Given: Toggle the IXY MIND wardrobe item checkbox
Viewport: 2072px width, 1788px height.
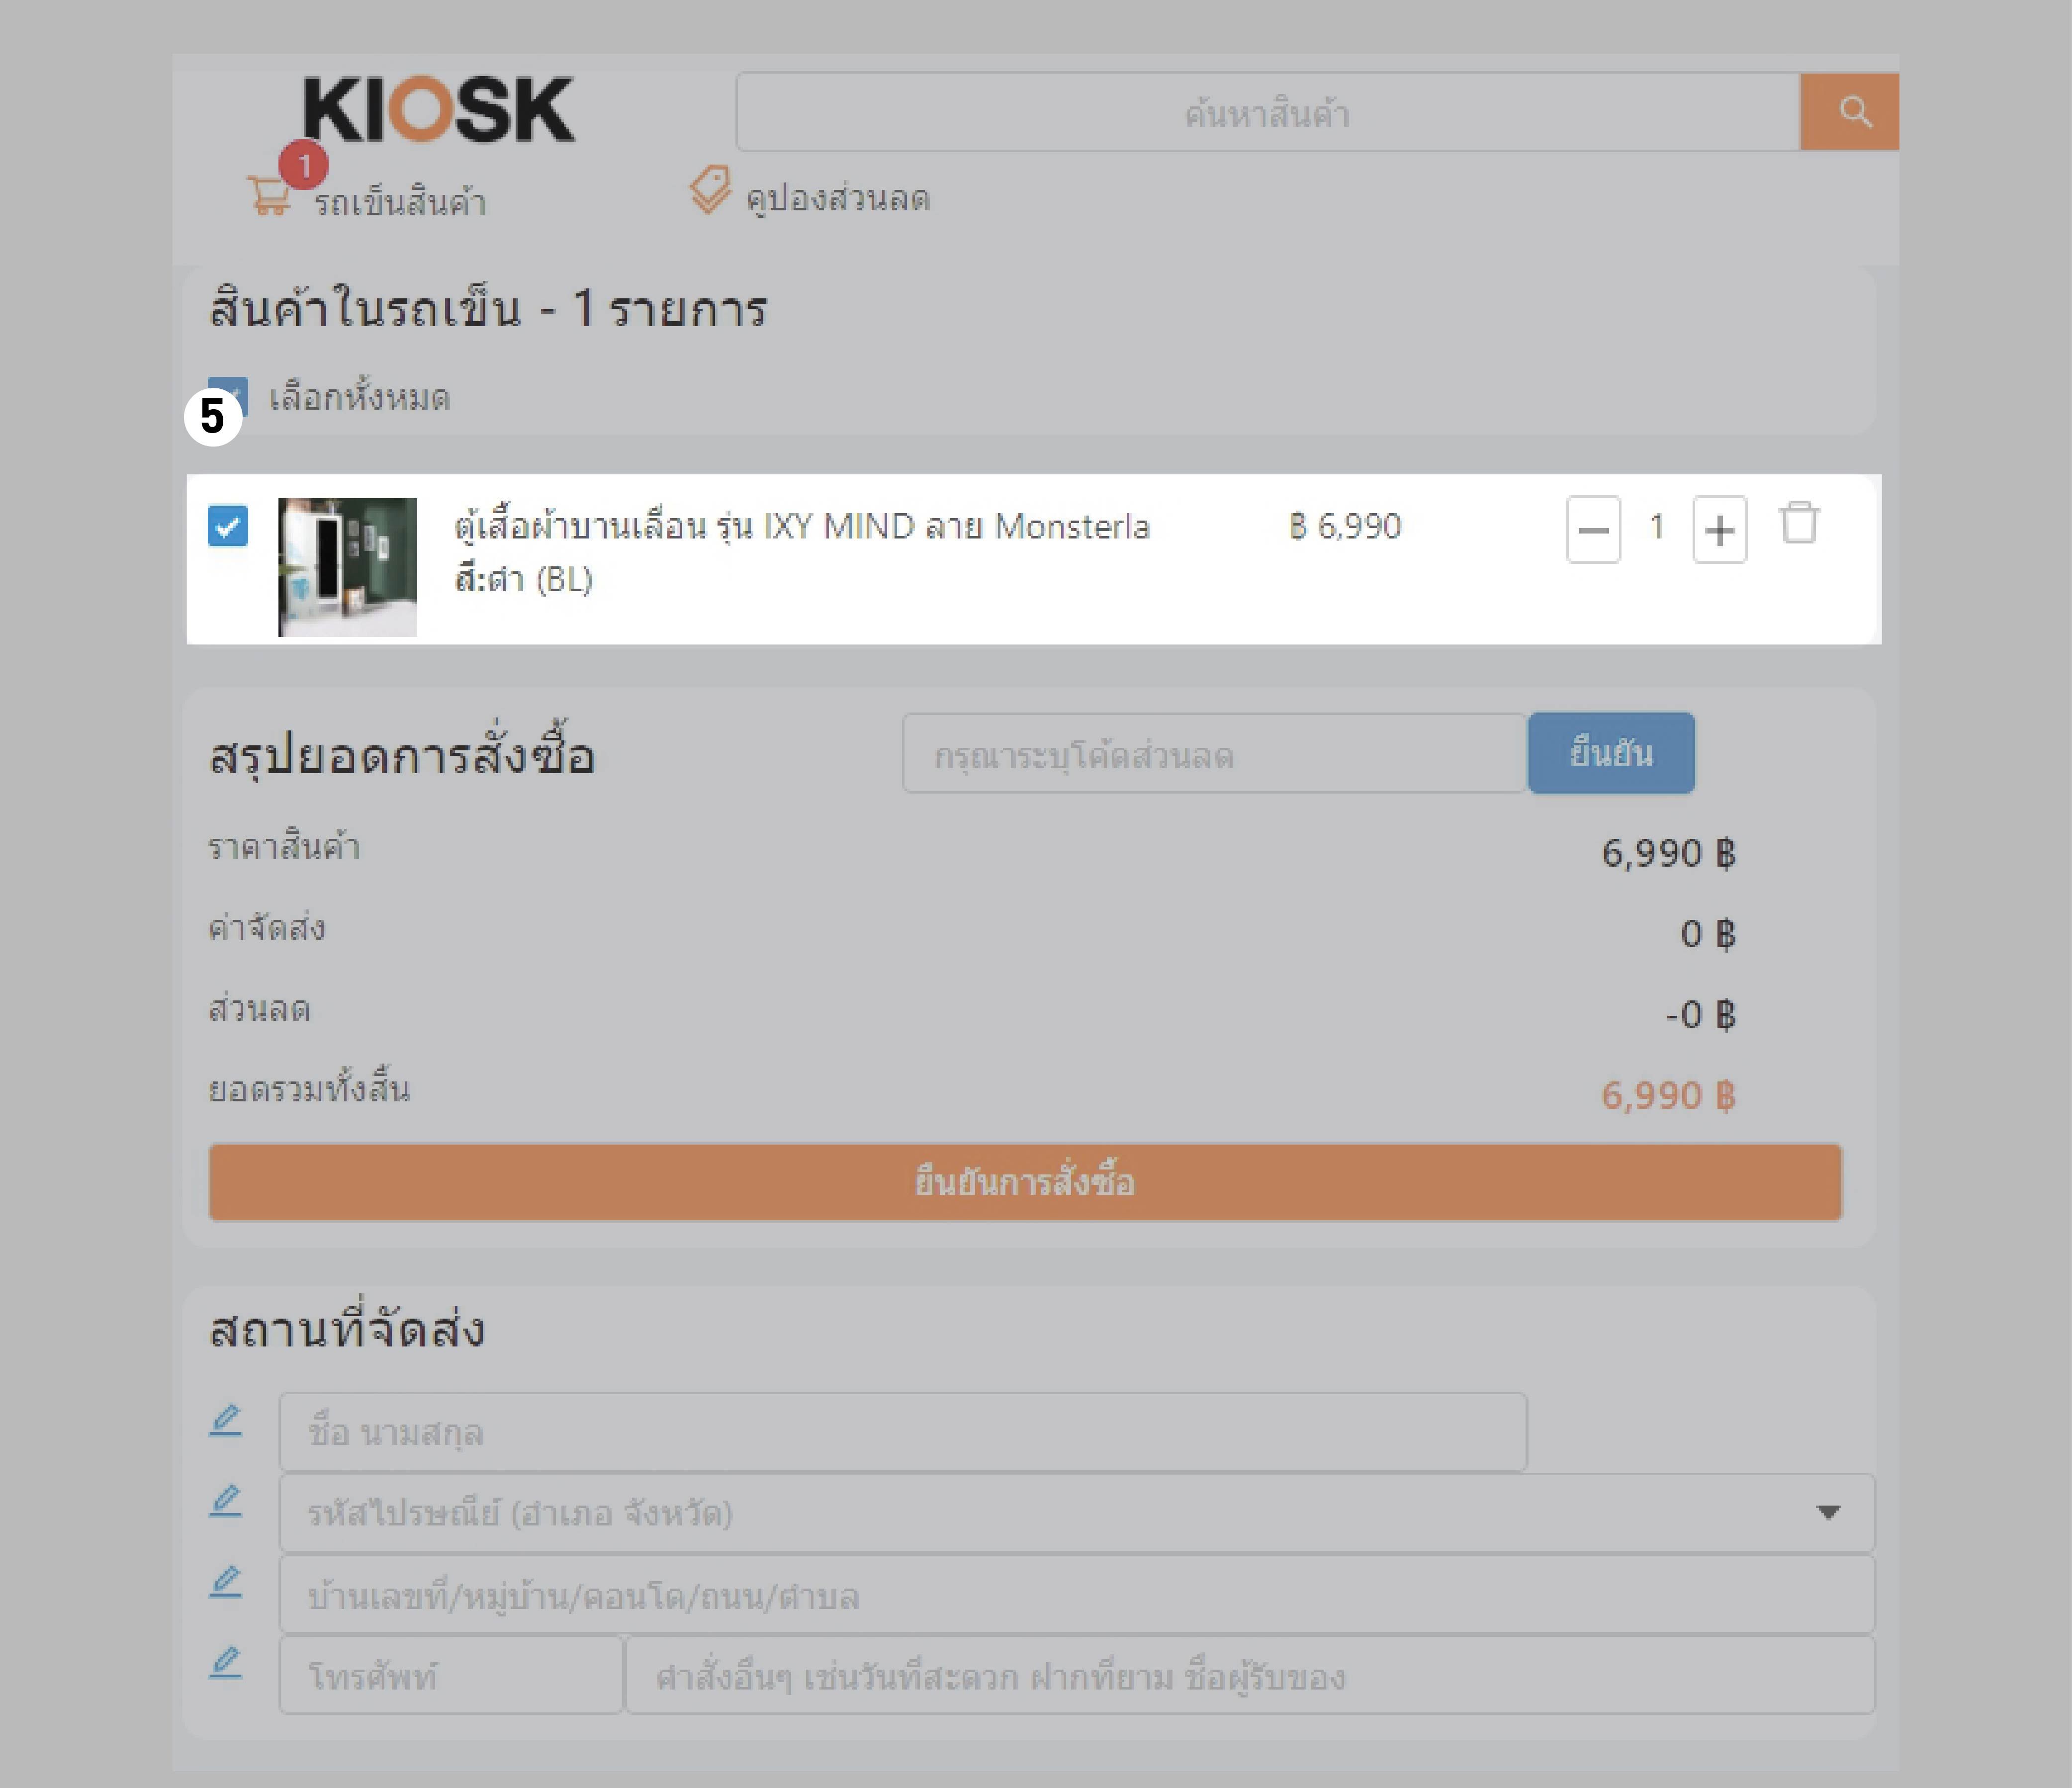Looking at the screenshot, I should (x=228, y=525).
